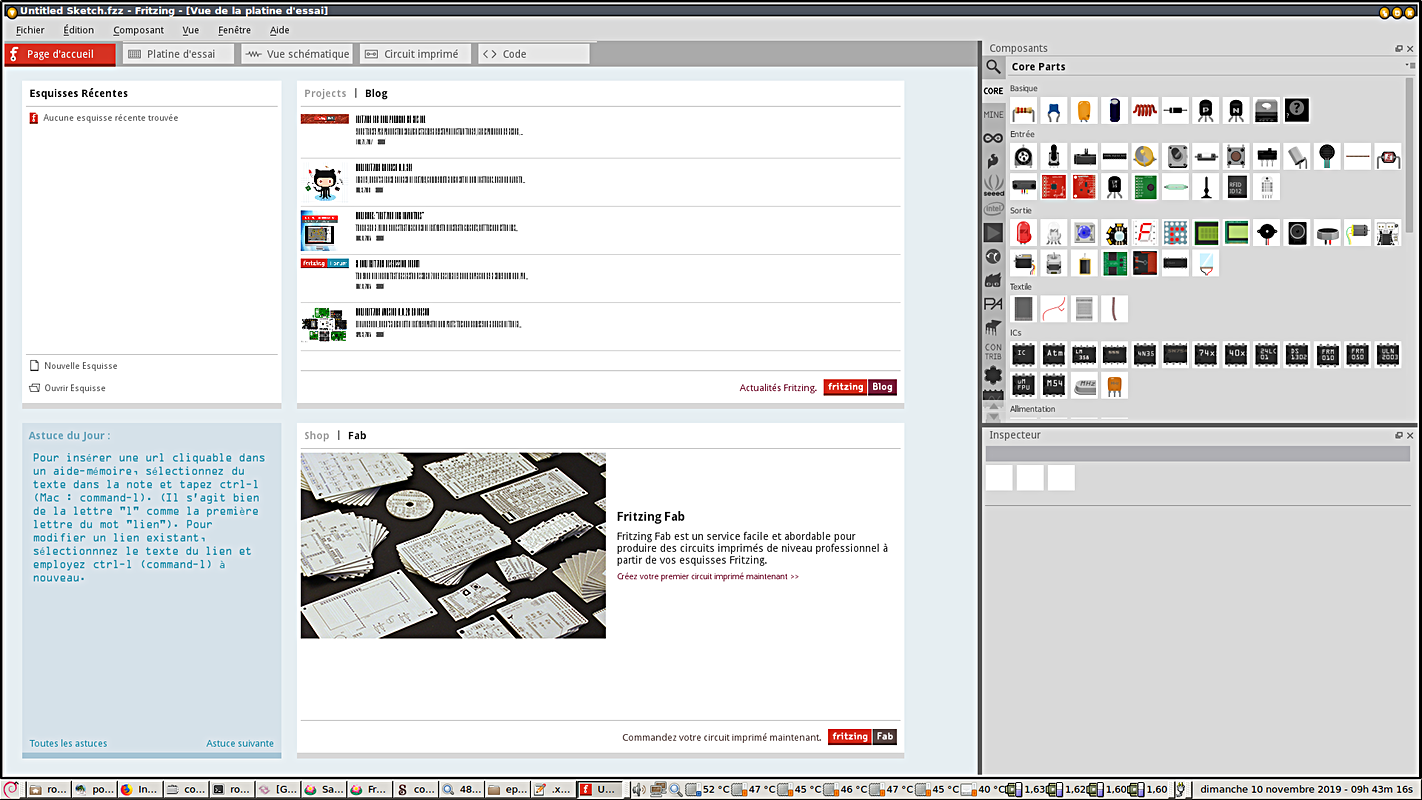Image resolution: width=1422 pixels, height=800 pixels.
Task: Select the NPN transistor part
Action: click(x=1236, y=110)
